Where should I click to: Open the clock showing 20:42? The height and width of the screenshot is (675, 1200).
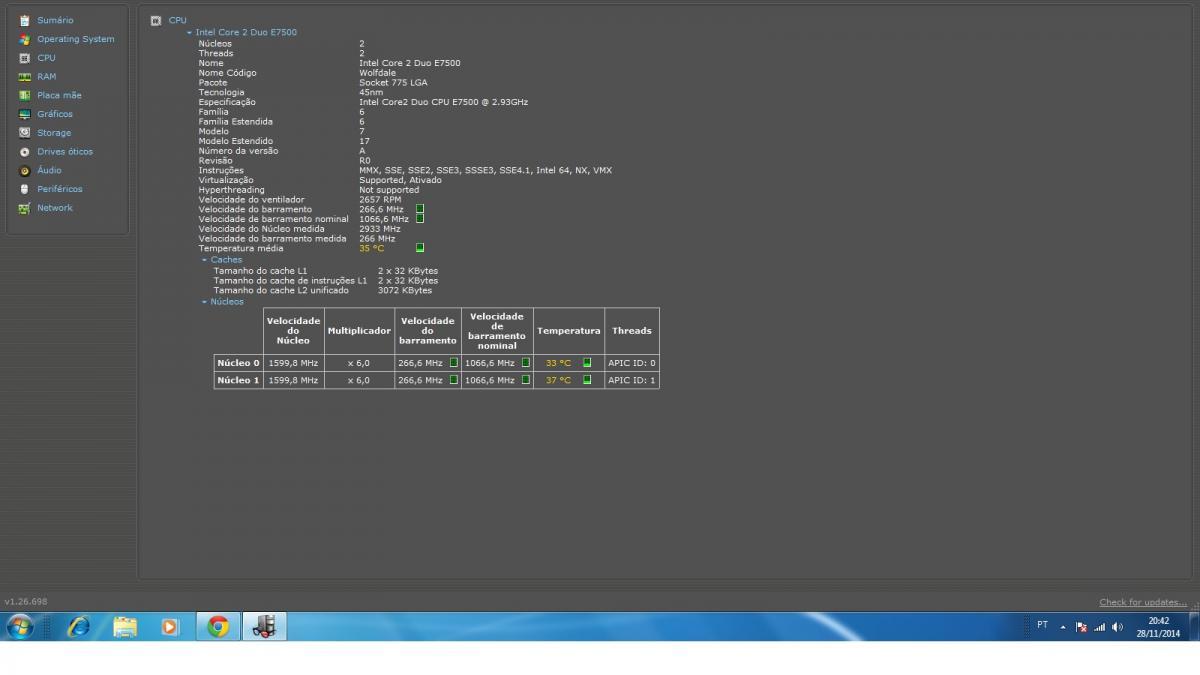(1159, 627)
